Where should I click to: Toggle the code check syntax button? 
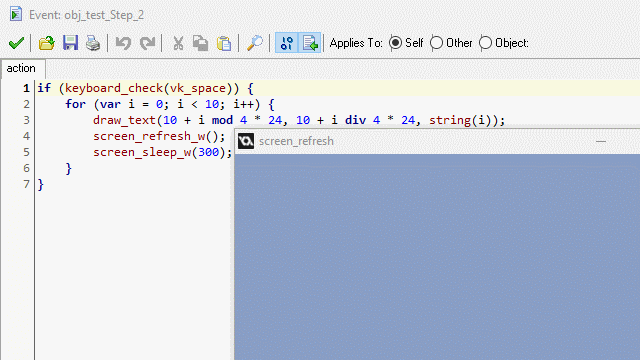pyautogui.click(x=287, y=43)
